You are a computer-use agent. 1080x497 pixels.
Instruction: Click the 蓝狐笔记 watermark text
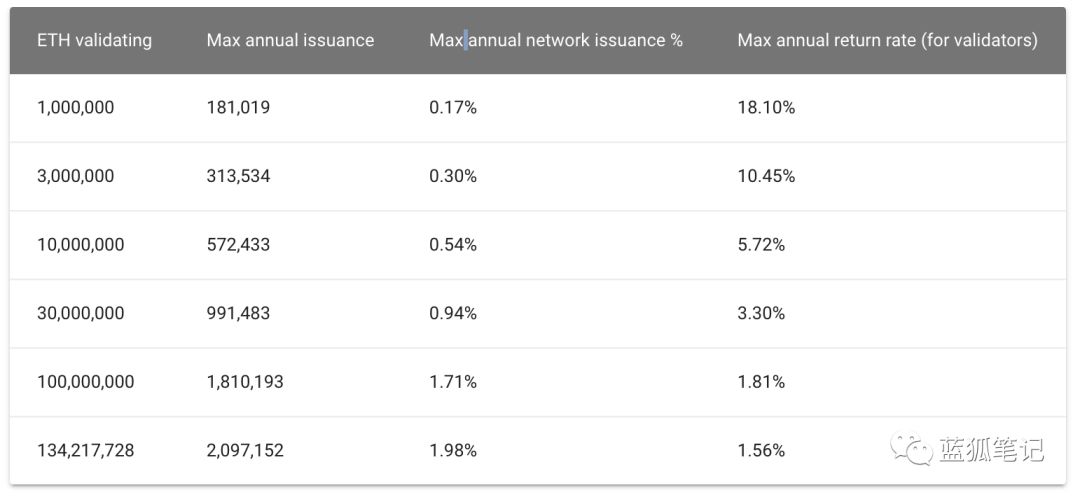pos(990,450)
